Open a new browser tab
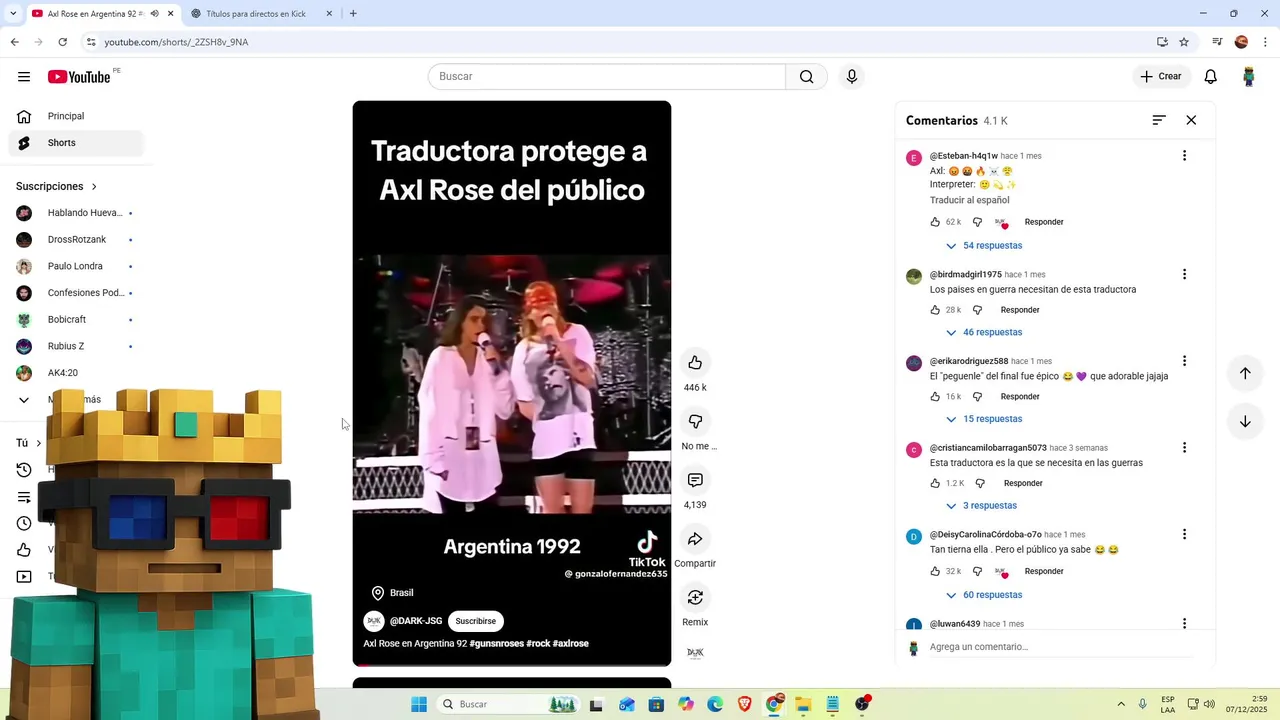 click(353, 14)
